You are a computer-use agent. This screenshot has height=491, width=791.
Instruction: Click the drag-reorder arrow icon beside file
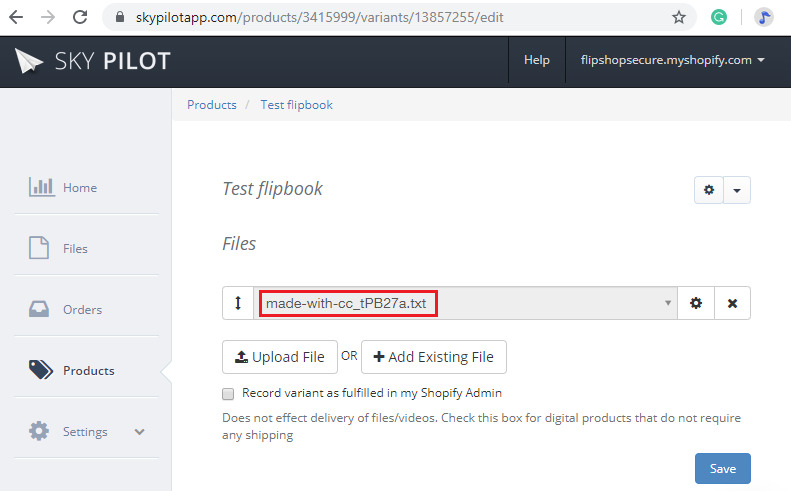(238, 303)
